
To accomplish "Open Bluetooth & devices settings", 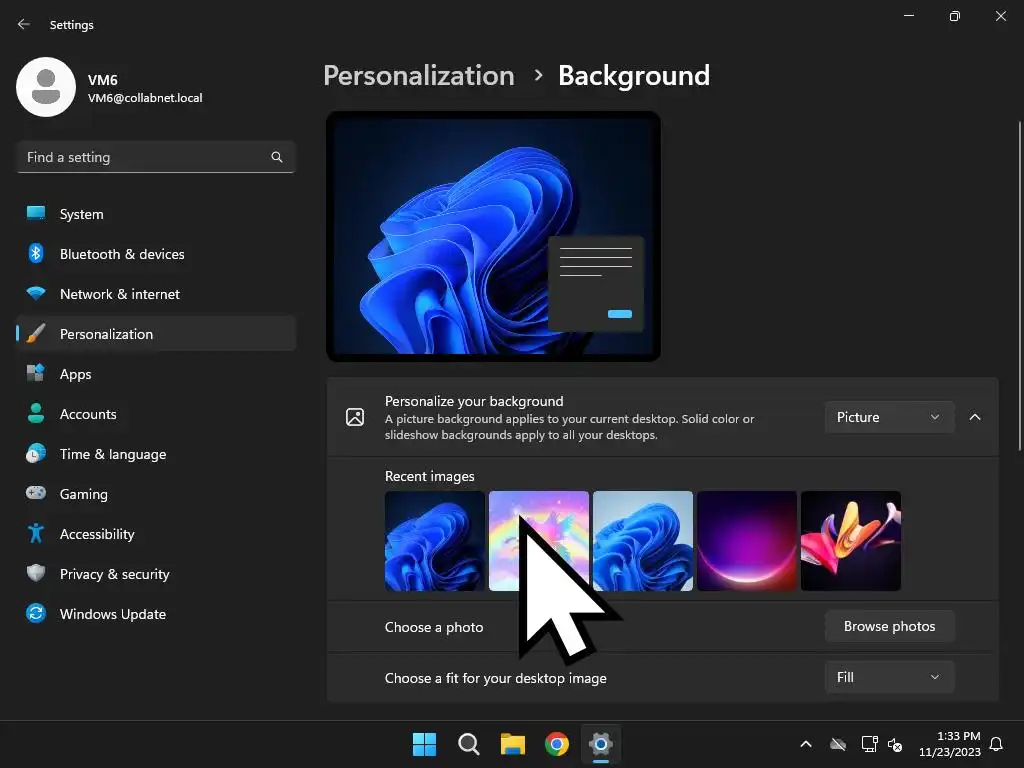I will click(x=156, y=254).
